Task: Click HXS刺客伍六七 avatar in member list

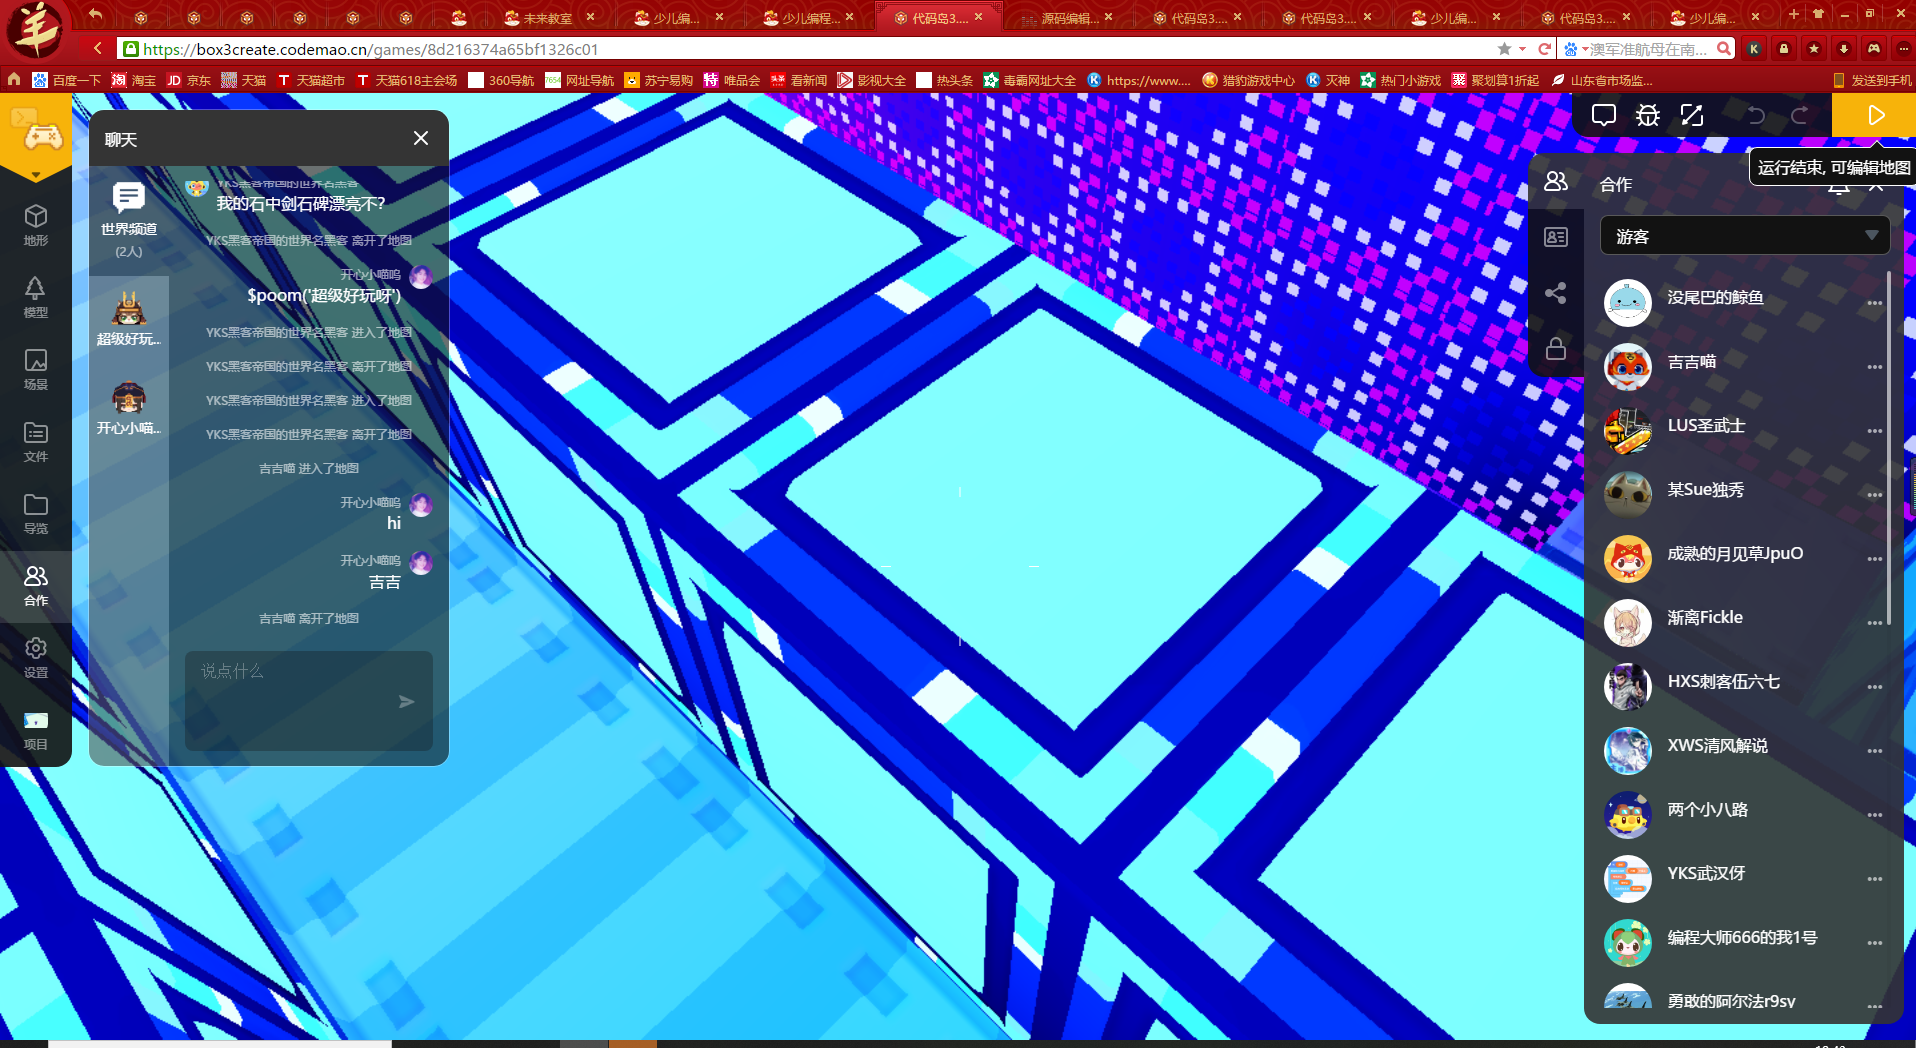Action: [x=1627, y=686]
